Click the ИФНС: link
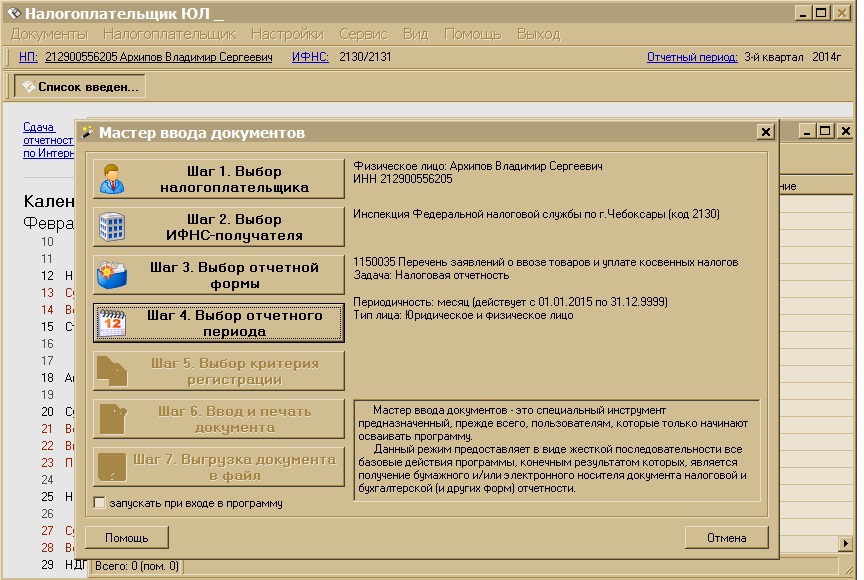 [310, 57]
